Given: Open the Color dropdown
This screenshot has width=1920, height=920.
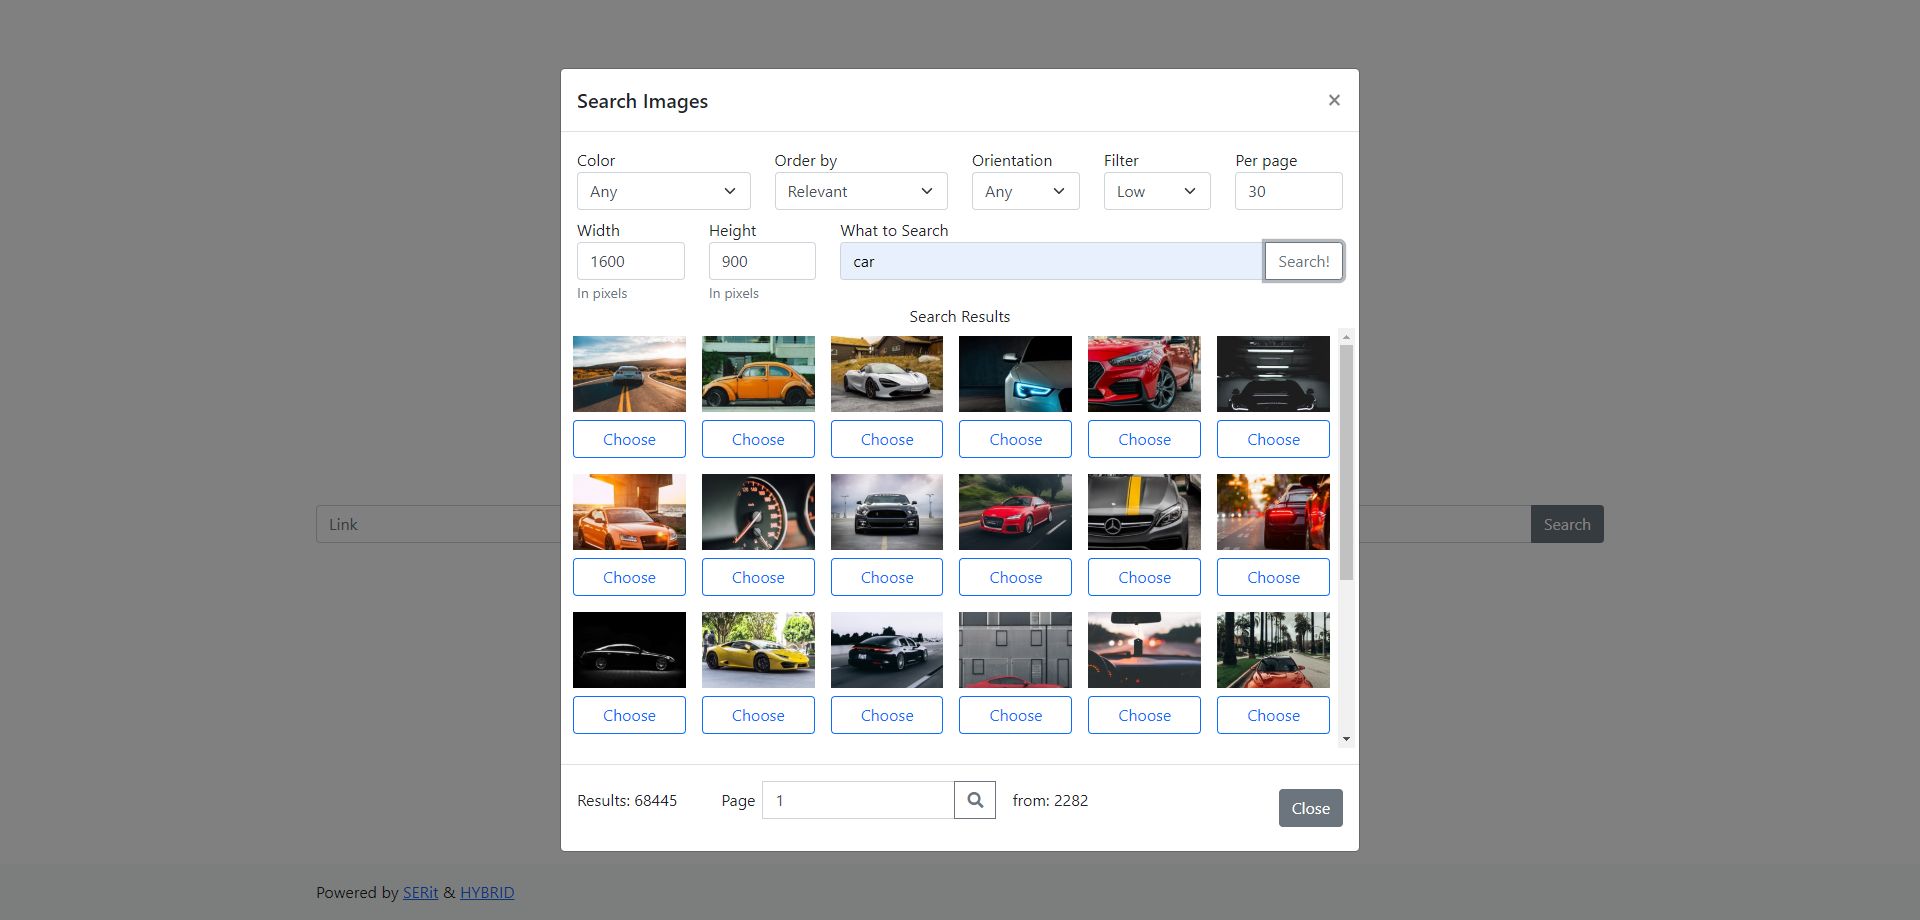Looking at the screenshot, I should [663, 191].
